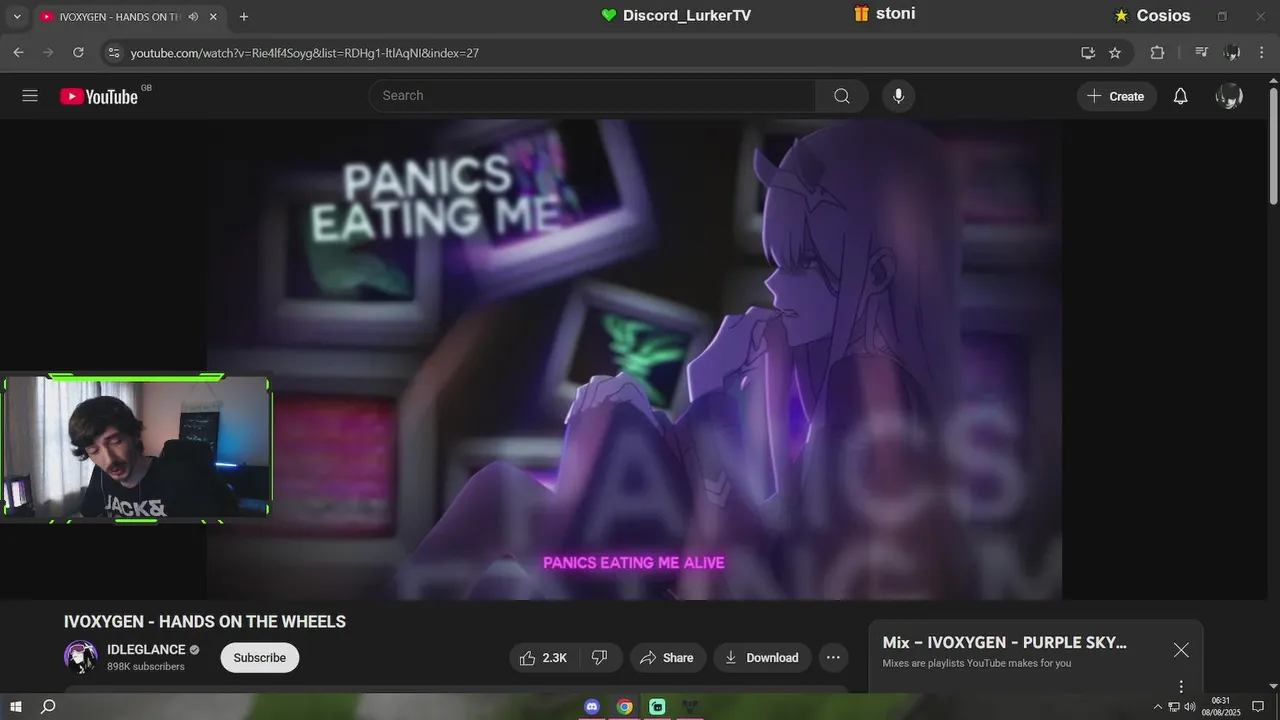Like the video with thumbs up
The height and width of the screenshot is (720, 1280).
[x=543, y=657]
